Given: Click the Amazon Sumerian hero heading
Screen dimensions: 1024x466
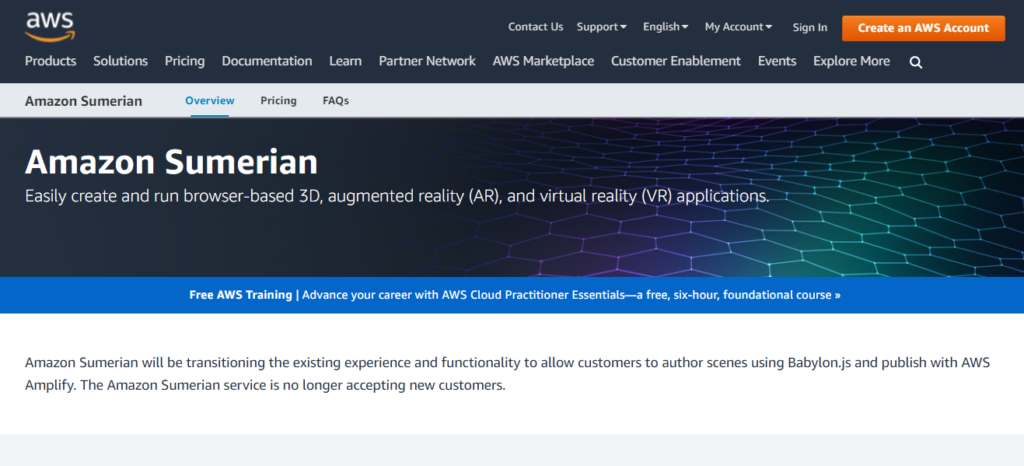Looking at the screenshot, I should pyautogui.click(x=172, y=162).
